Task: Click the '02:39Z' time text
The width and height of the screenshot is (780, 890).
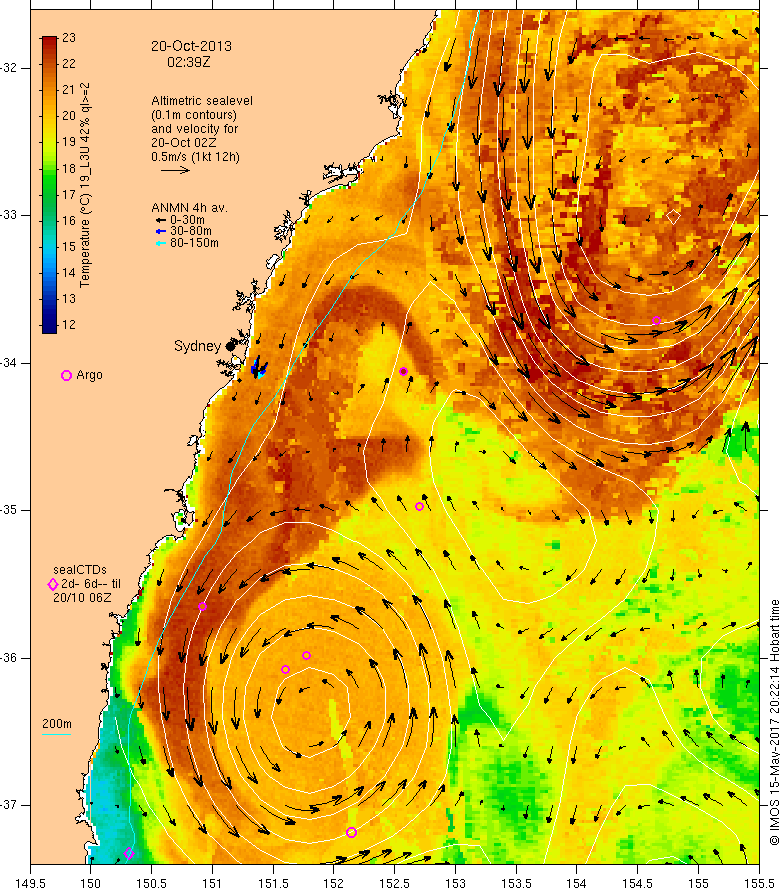Action: (x=188, y=62)
